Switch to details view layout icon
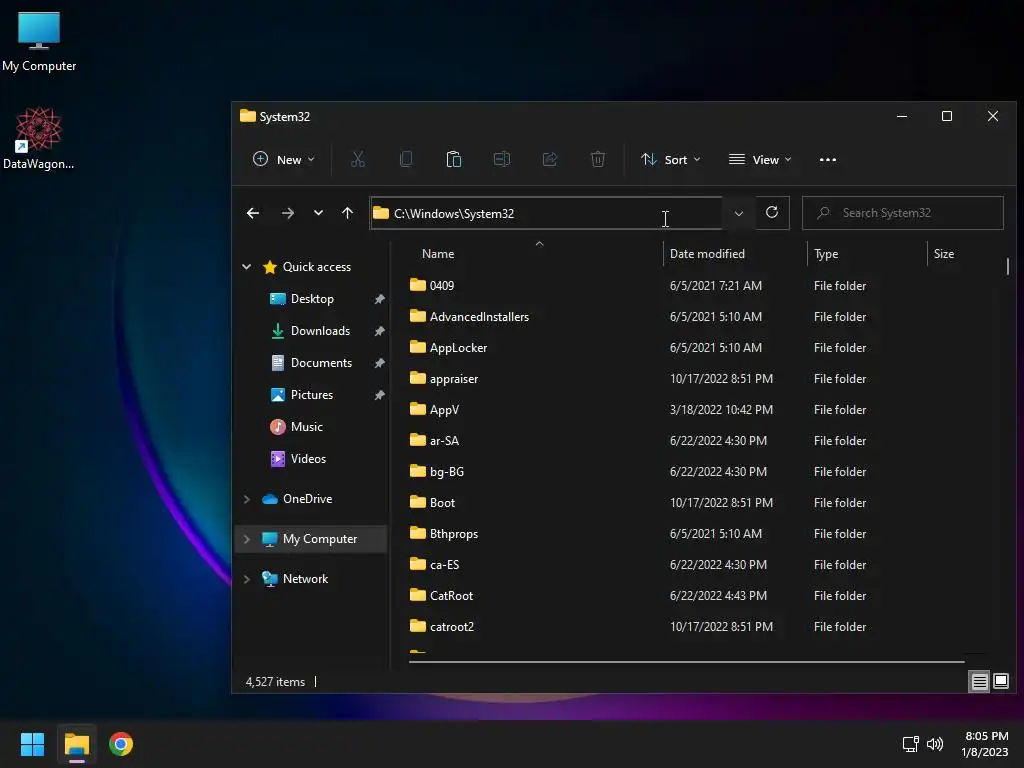Viewport: 1024px width, 768px height. point(980,681)
